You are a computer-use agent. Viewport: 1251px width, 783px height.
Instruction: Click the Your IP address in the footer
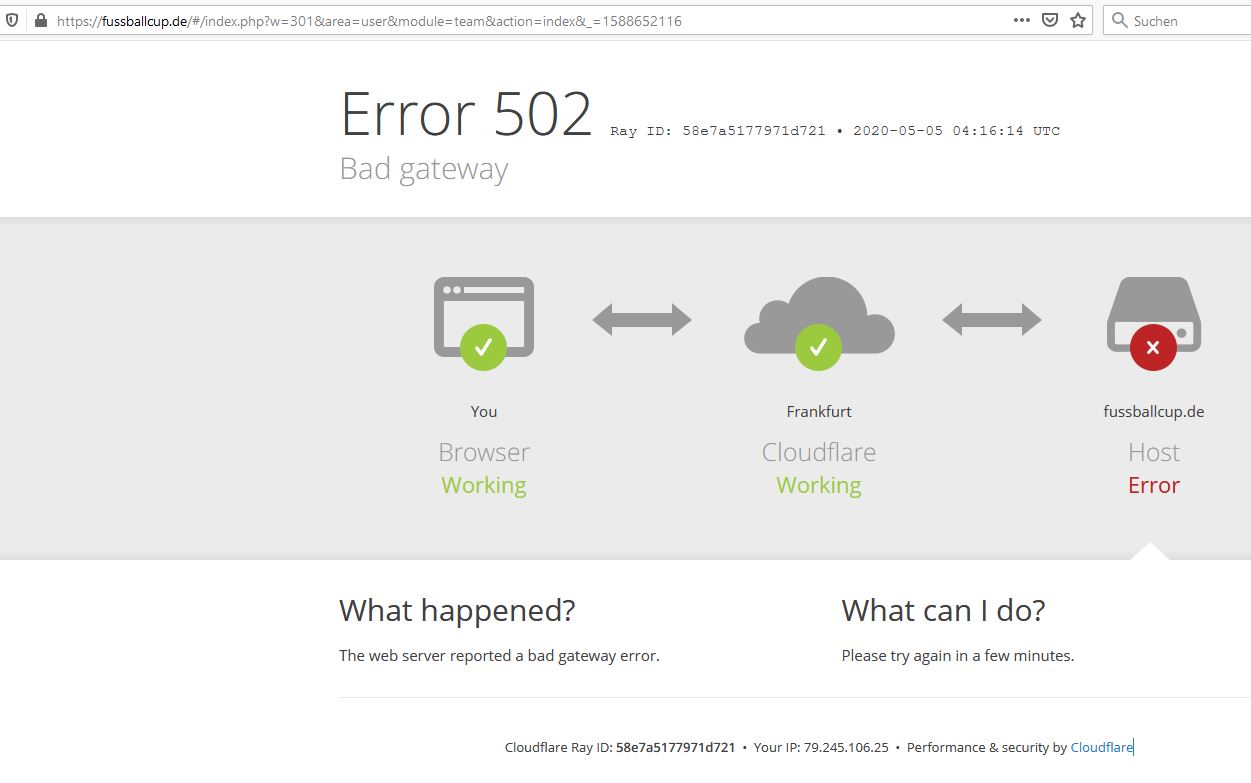[x=845, y=747]
